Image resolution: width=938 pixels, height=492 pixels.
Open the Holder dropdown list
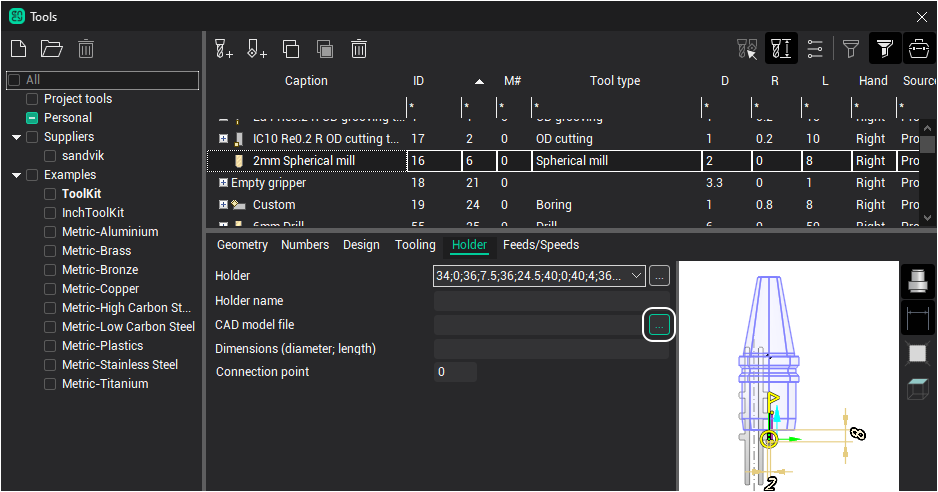click(638, 276)
